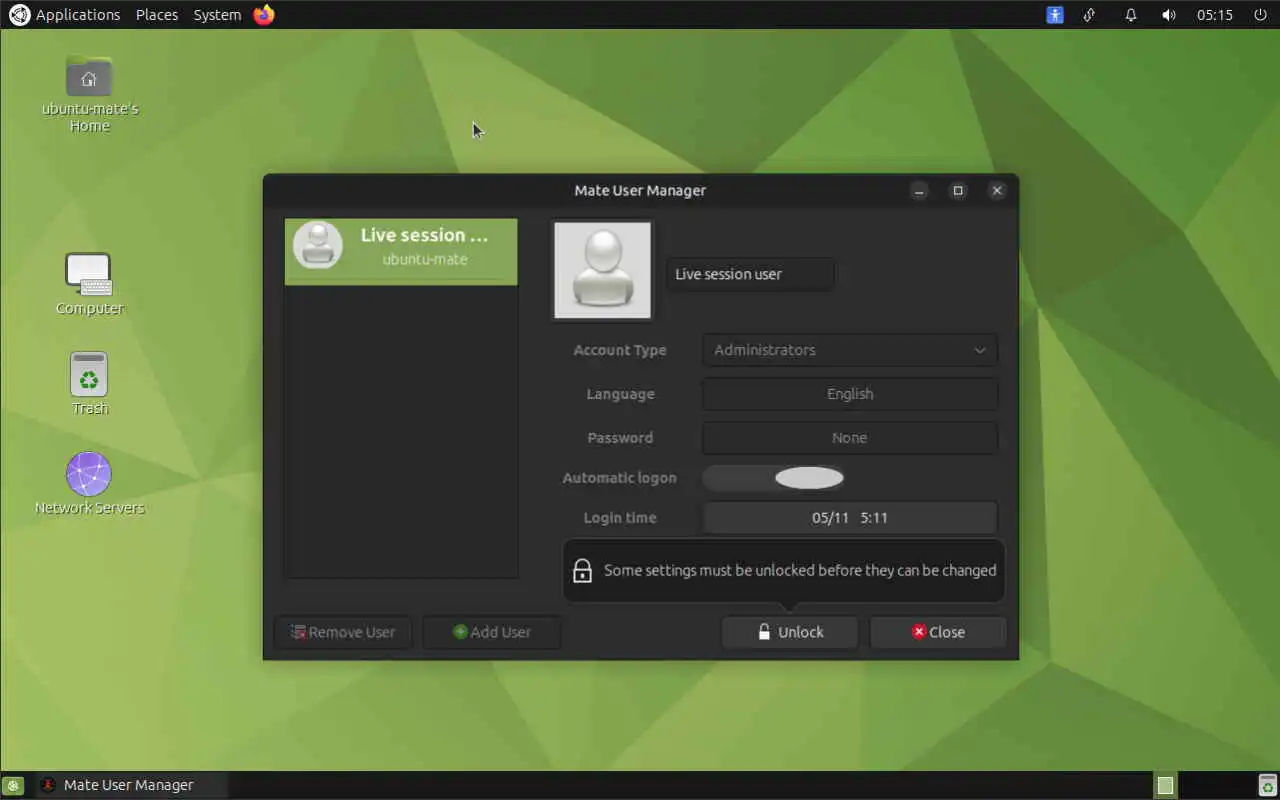Select the Network Servers desktop icon
This screenshot has width=1280, height=800.
click(89, 483)
